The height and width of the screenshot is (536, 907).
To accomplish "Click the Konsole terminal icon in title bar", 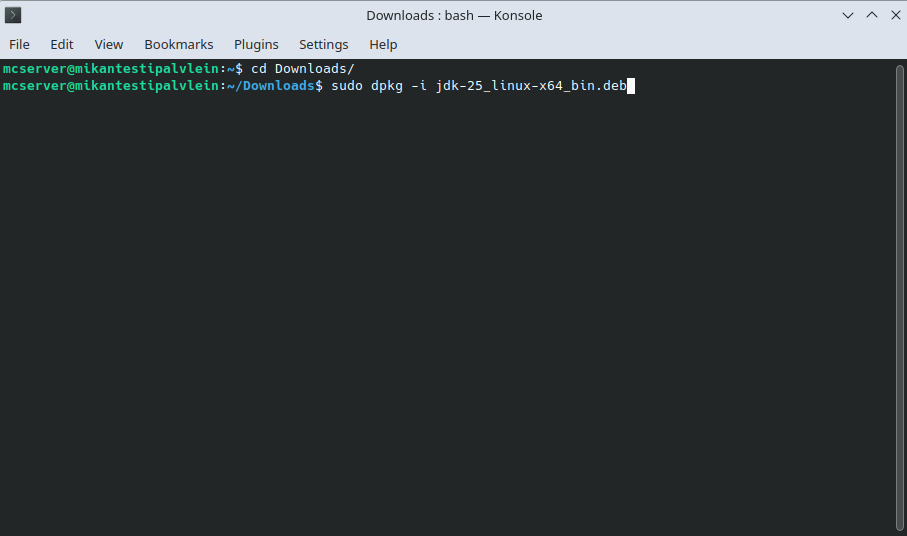I will click(x=14, y=15).
